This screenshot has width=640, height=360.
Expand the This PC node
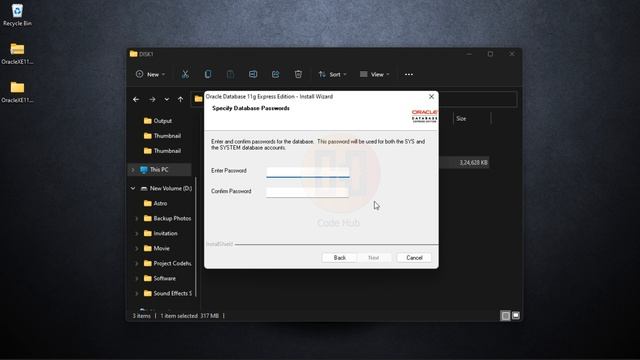[133, 169]
